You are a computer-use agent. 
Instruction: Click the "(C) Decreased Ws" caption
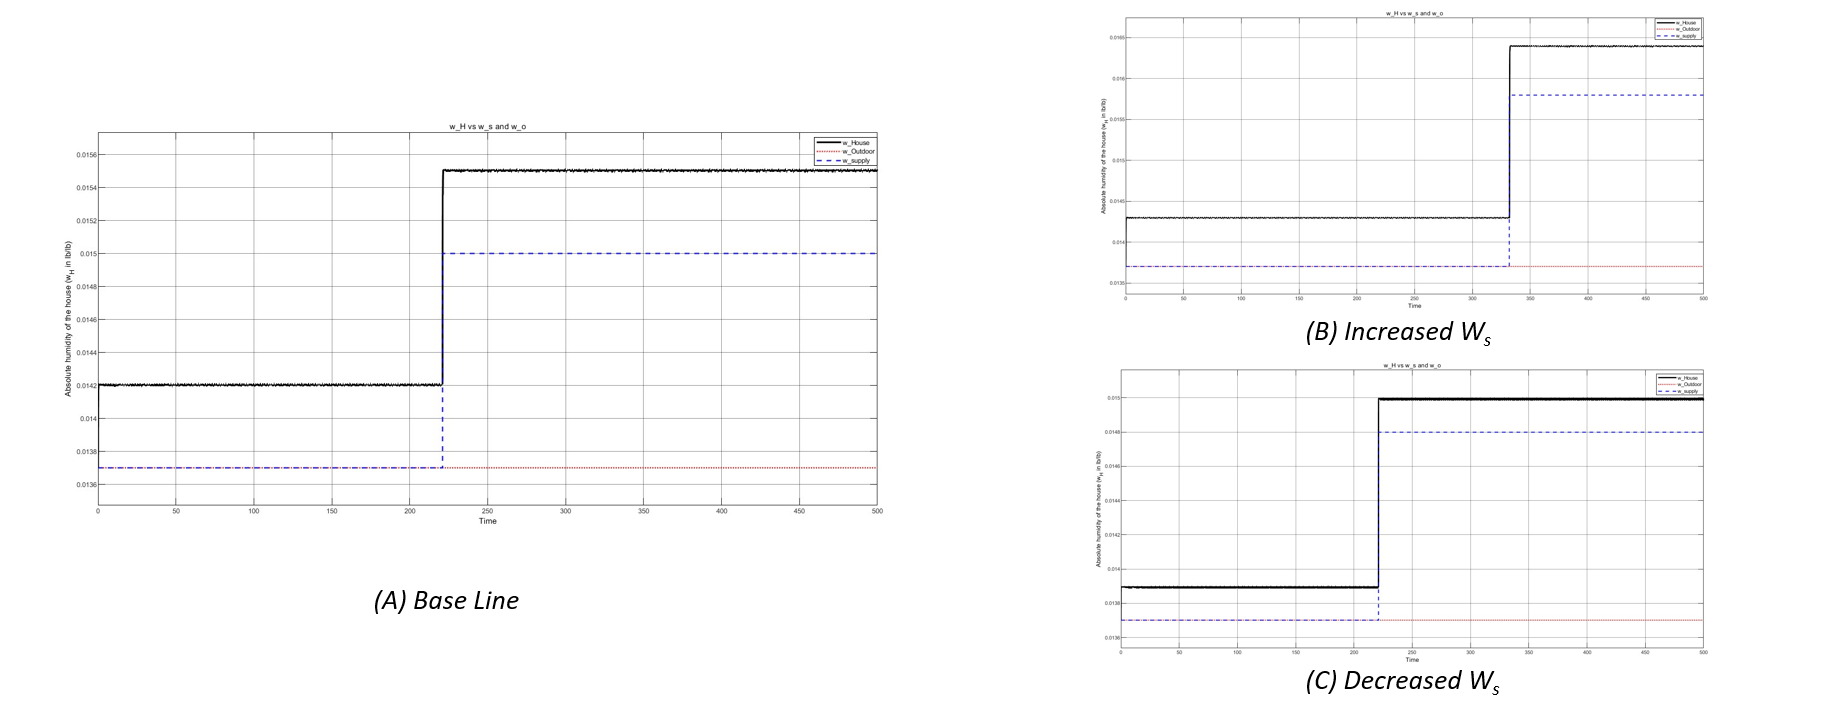click(1402, 681)
